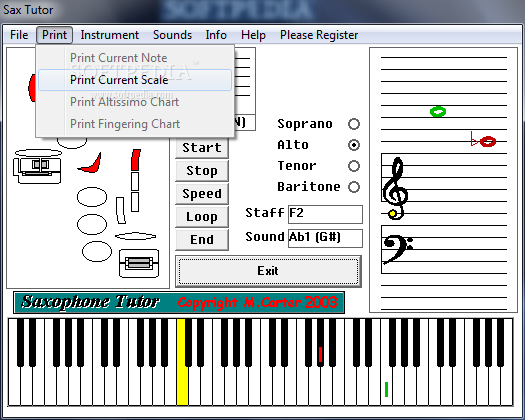
Task: Click the Start button
Action: (202, 148)
